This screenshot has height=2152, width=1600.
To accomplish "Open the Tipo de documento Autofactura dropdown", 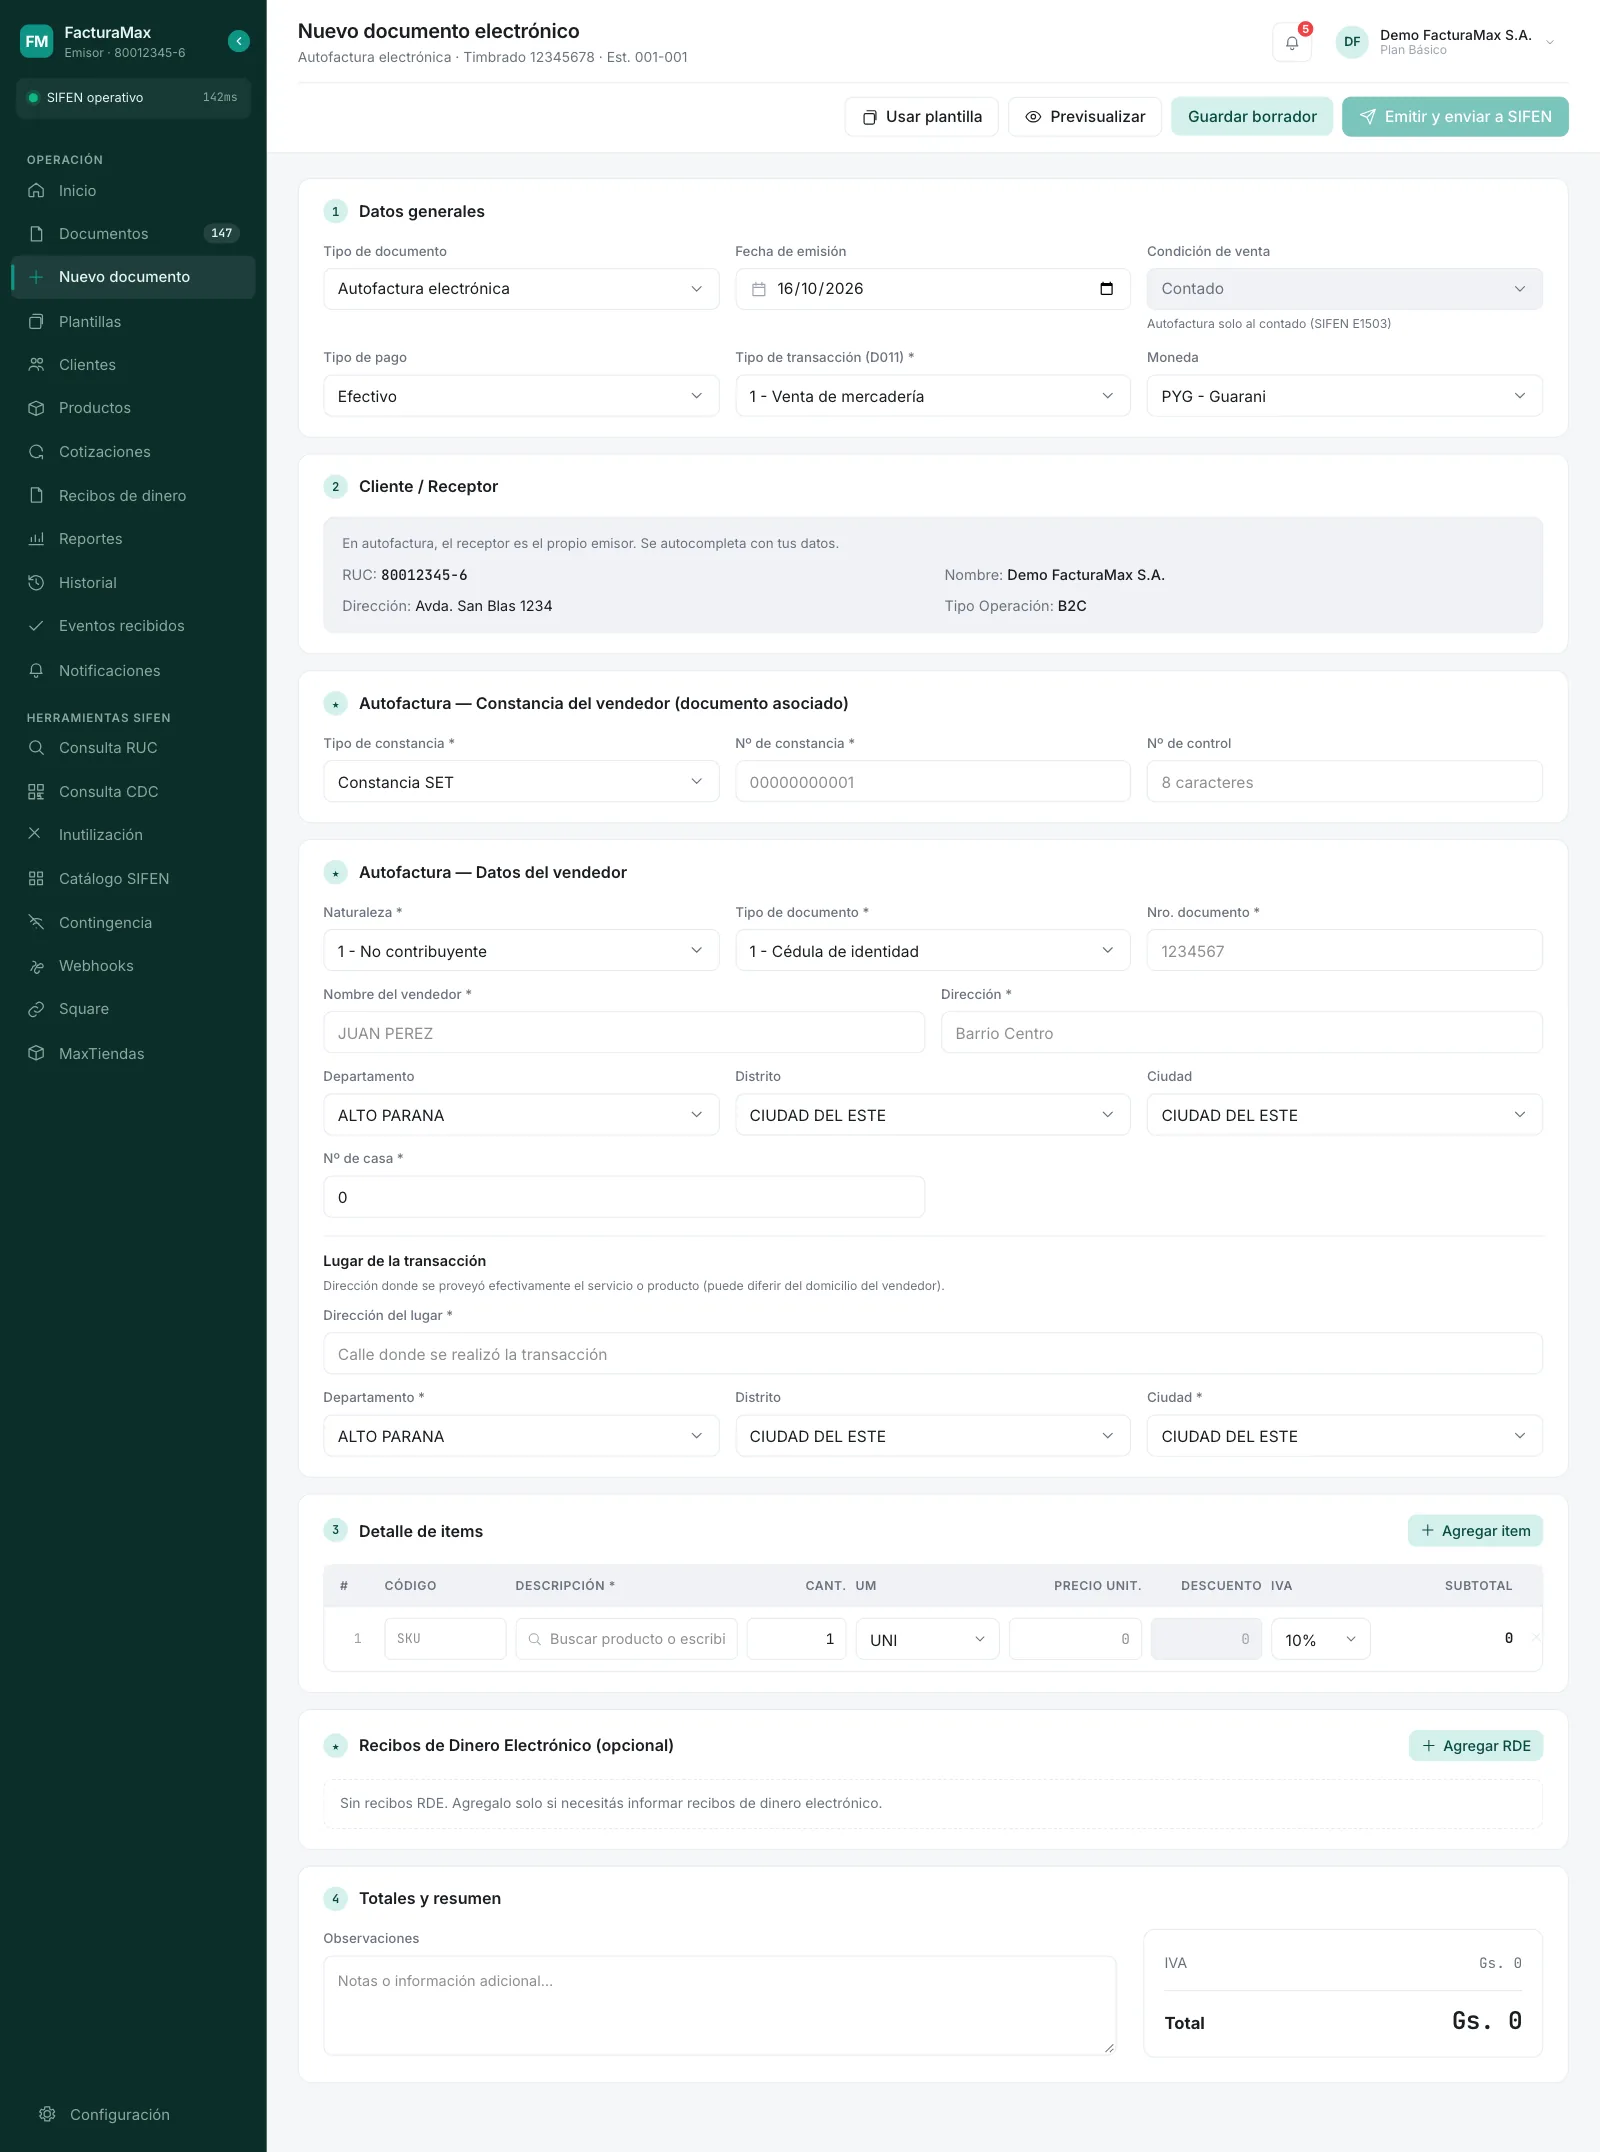I will [521, 289].
